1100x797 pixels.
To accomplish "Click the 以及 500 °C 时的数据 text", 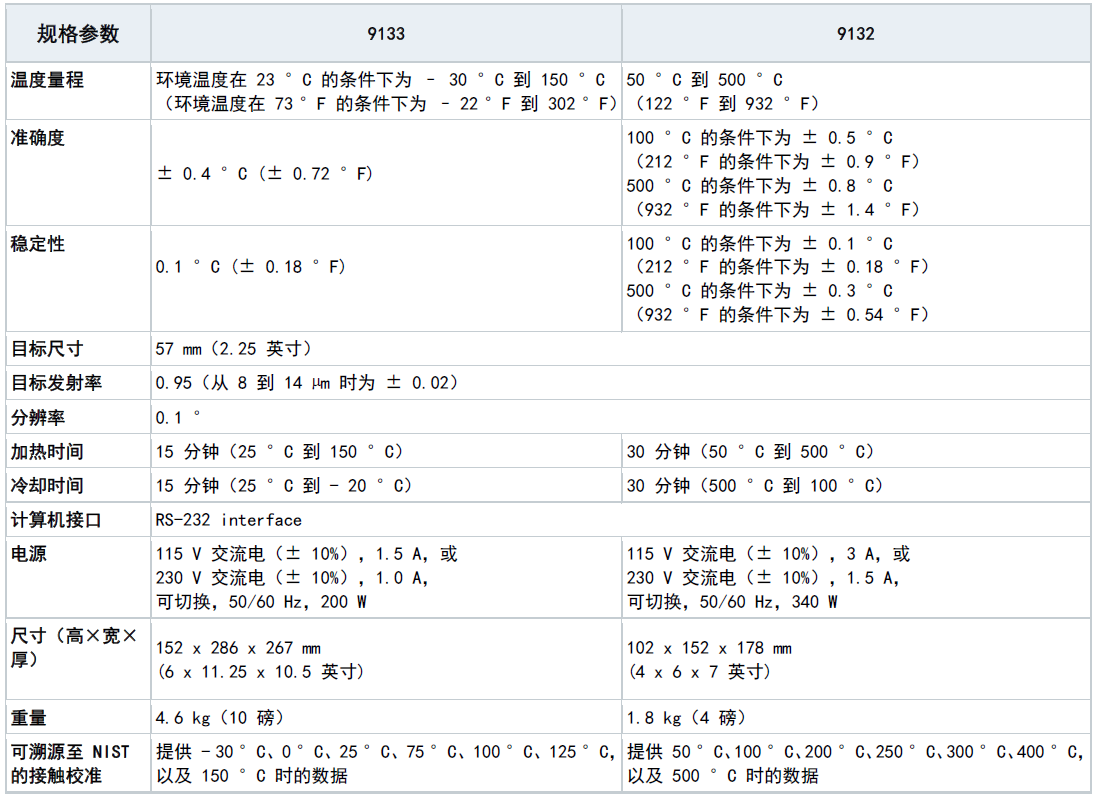I will 723,776.
